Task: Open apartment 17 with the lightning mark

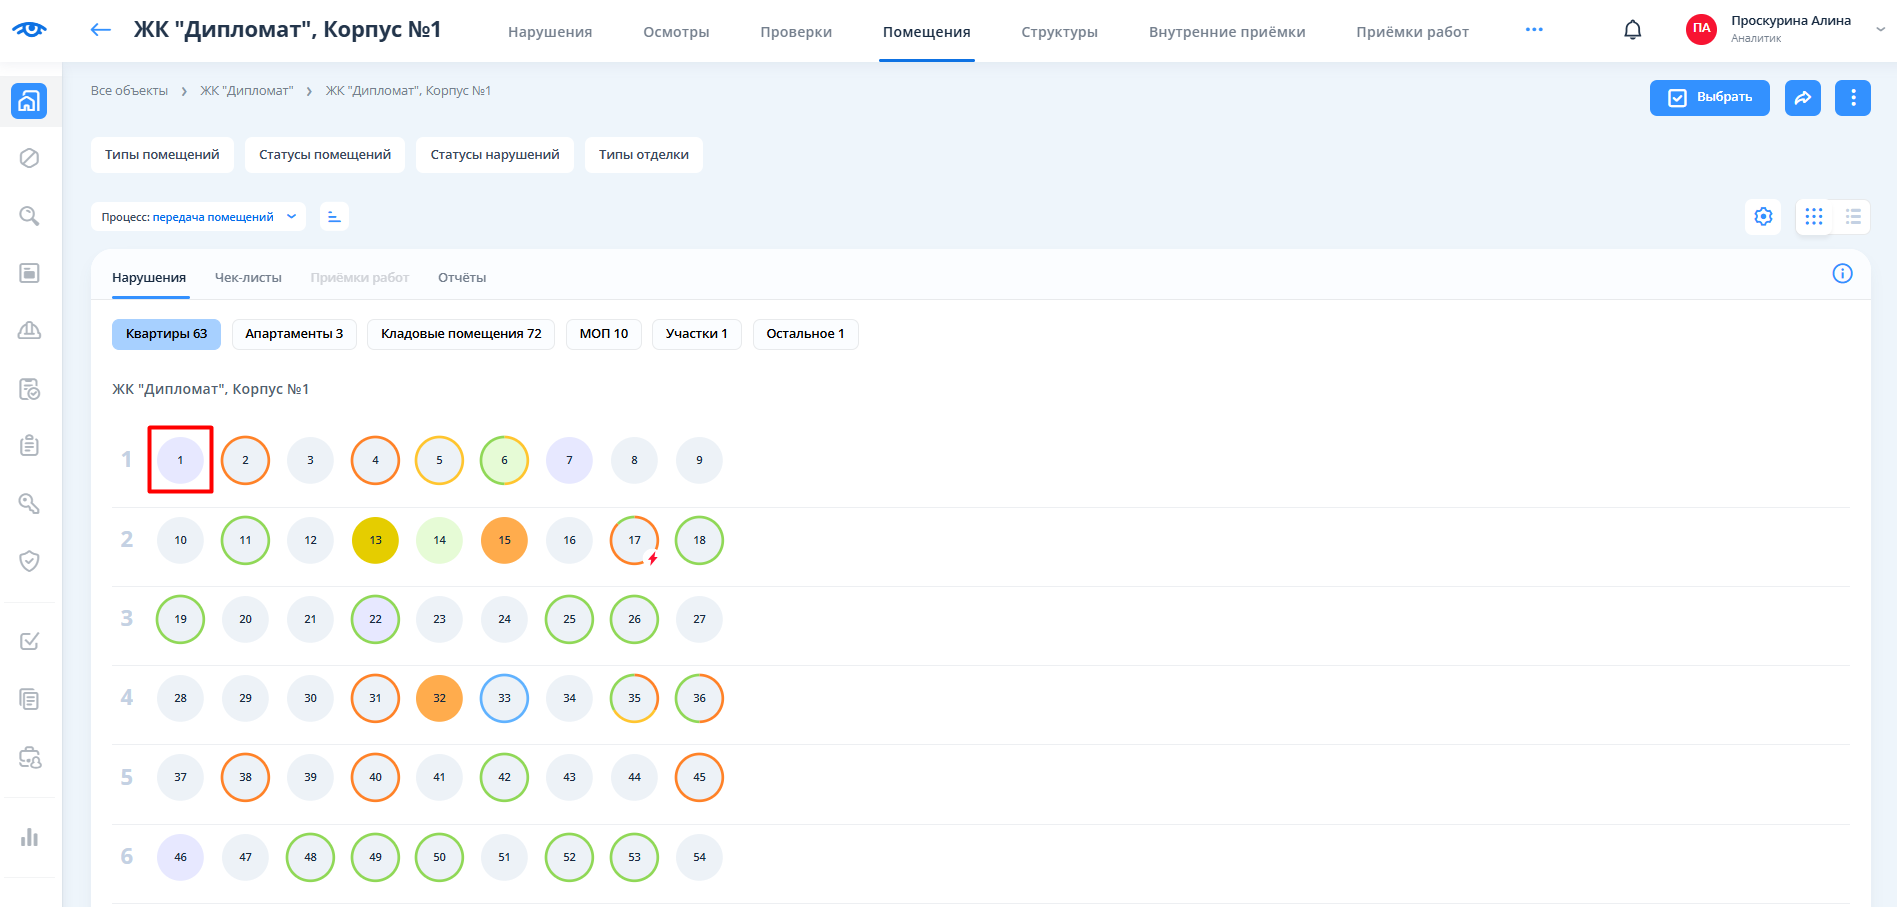Action: click(x=634, y=540)
